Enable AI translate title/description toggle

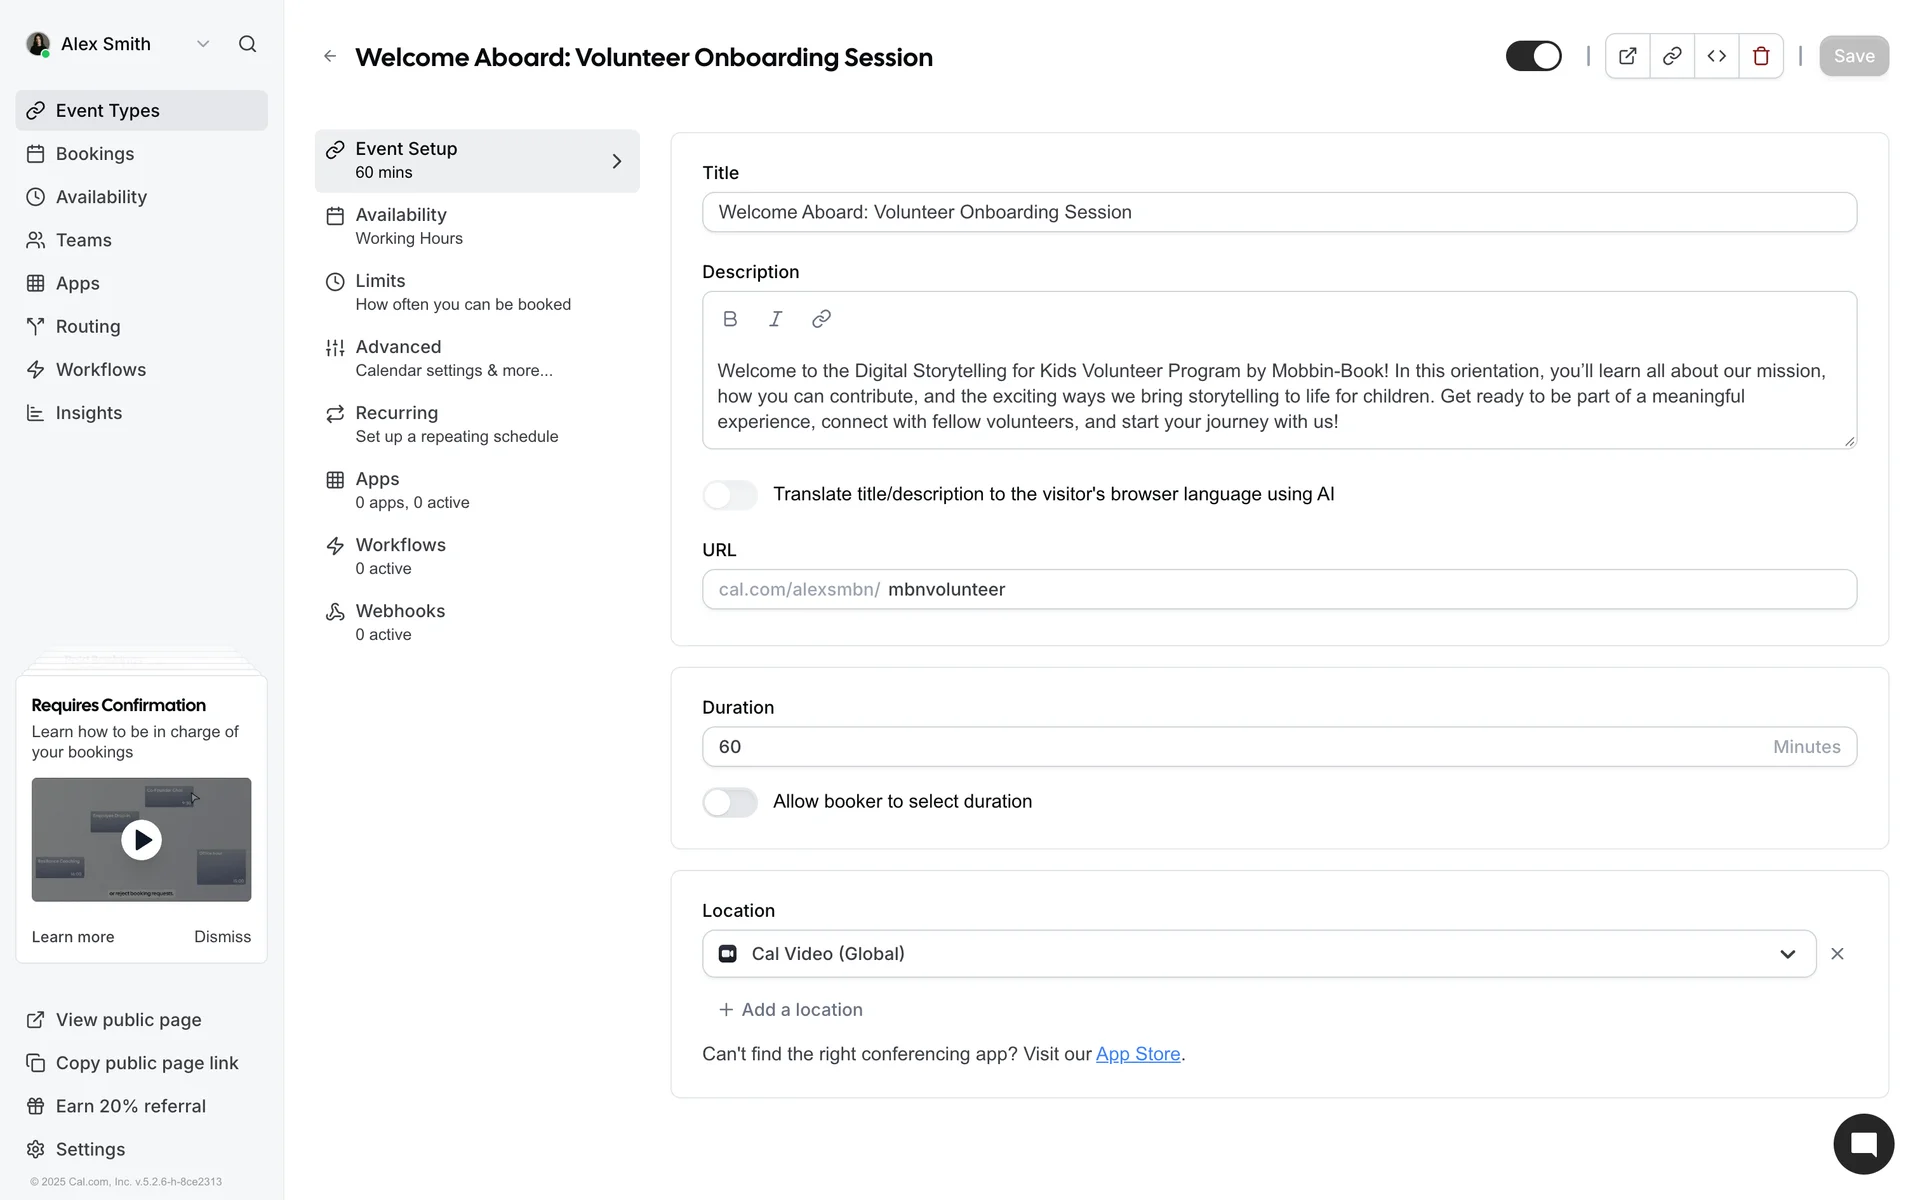(730, 495)
